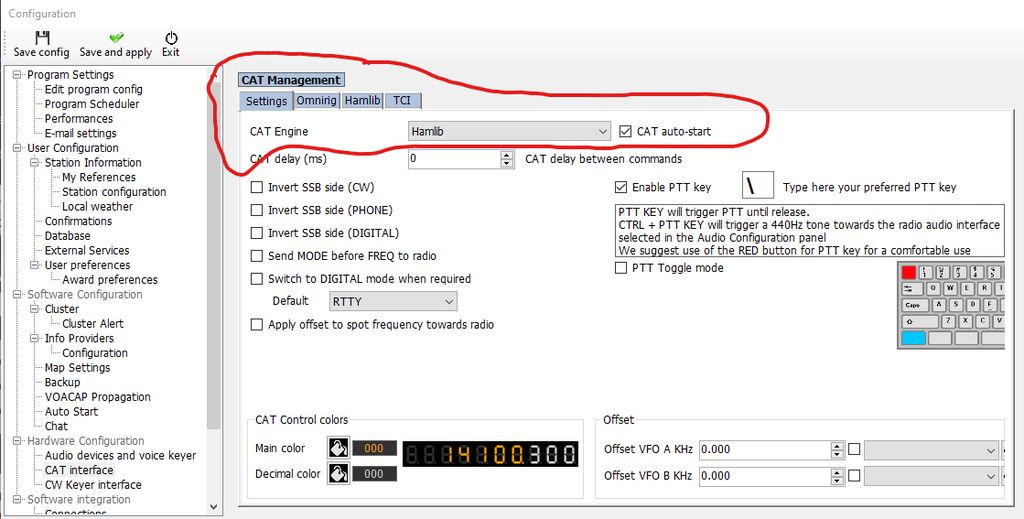Viewport: 1024px width, 519px height.
Task: Enable PTT Toggle mode
Action: tap(620, 268)
